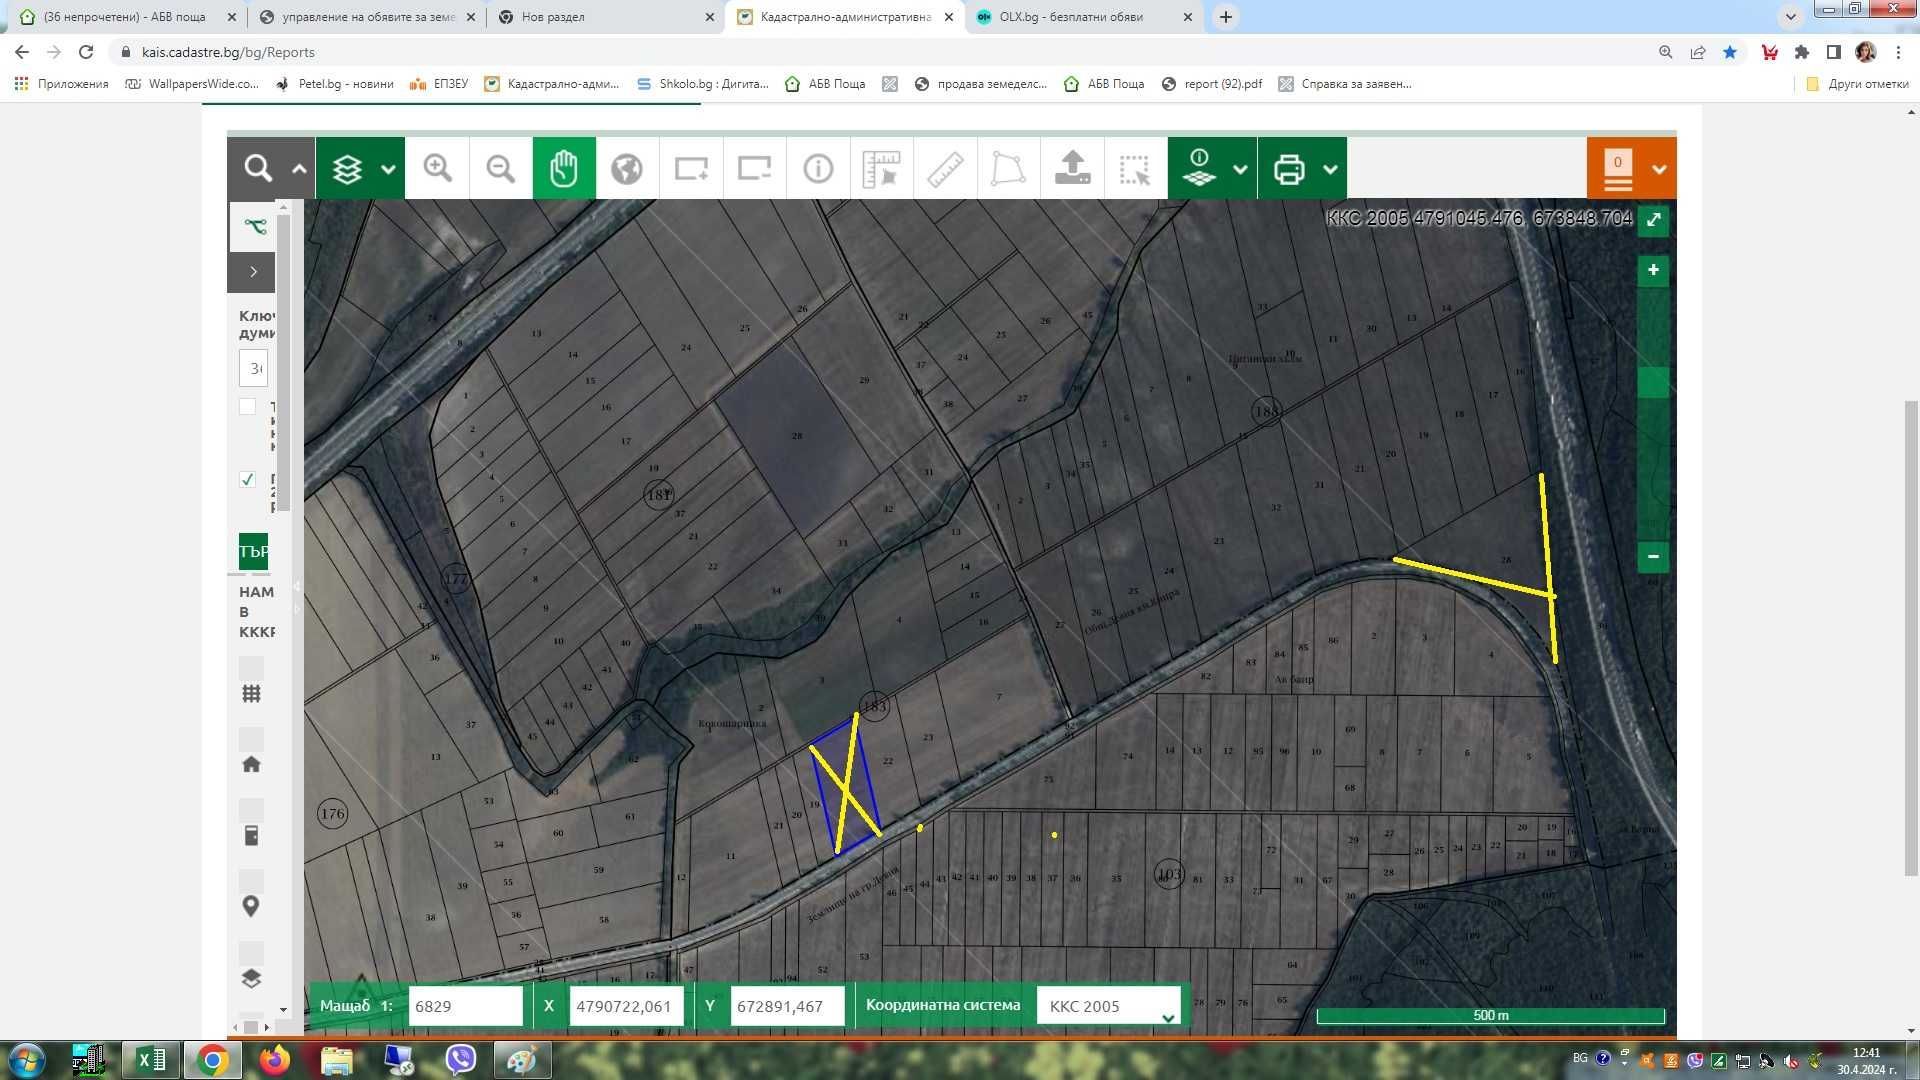Expand the layers menu dropdown arrow

pyautogui.click(x=388, y=169)
